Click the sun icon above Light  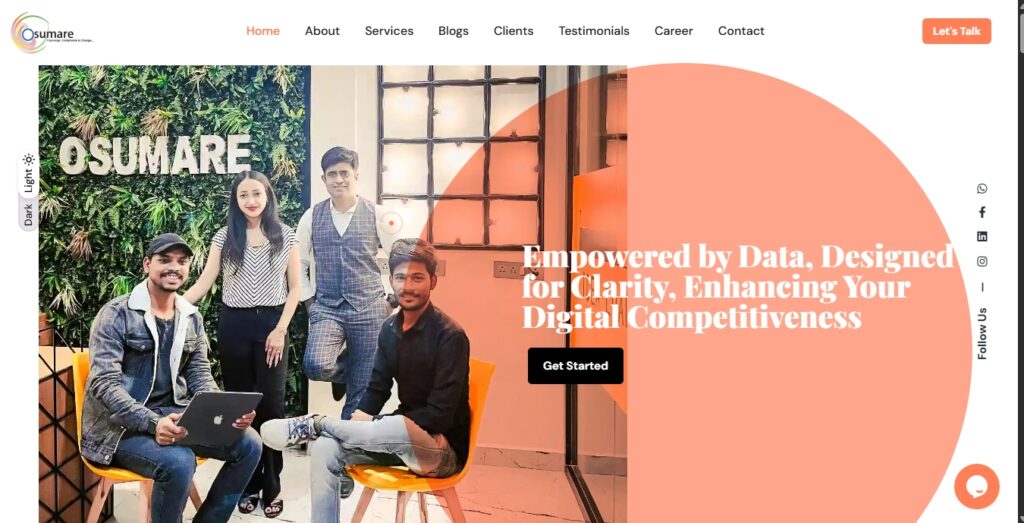pos(28,159)
